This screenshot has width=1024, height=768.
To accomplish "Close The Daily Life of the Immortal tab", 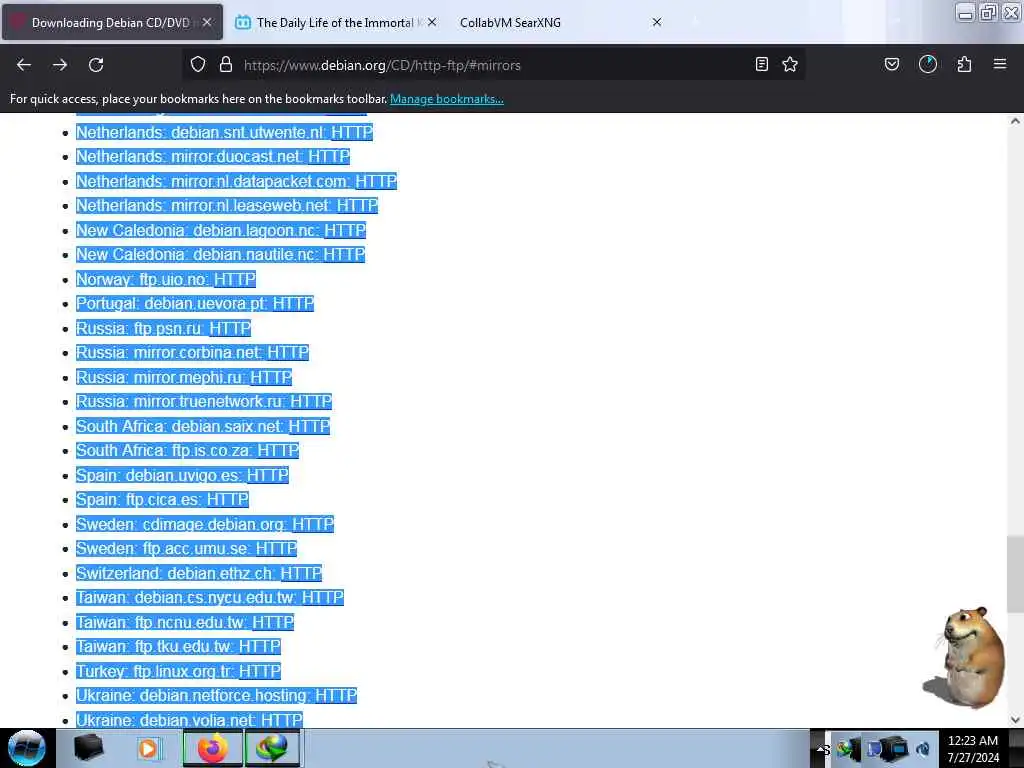I will pyautogui.click(x=432, y=22).
